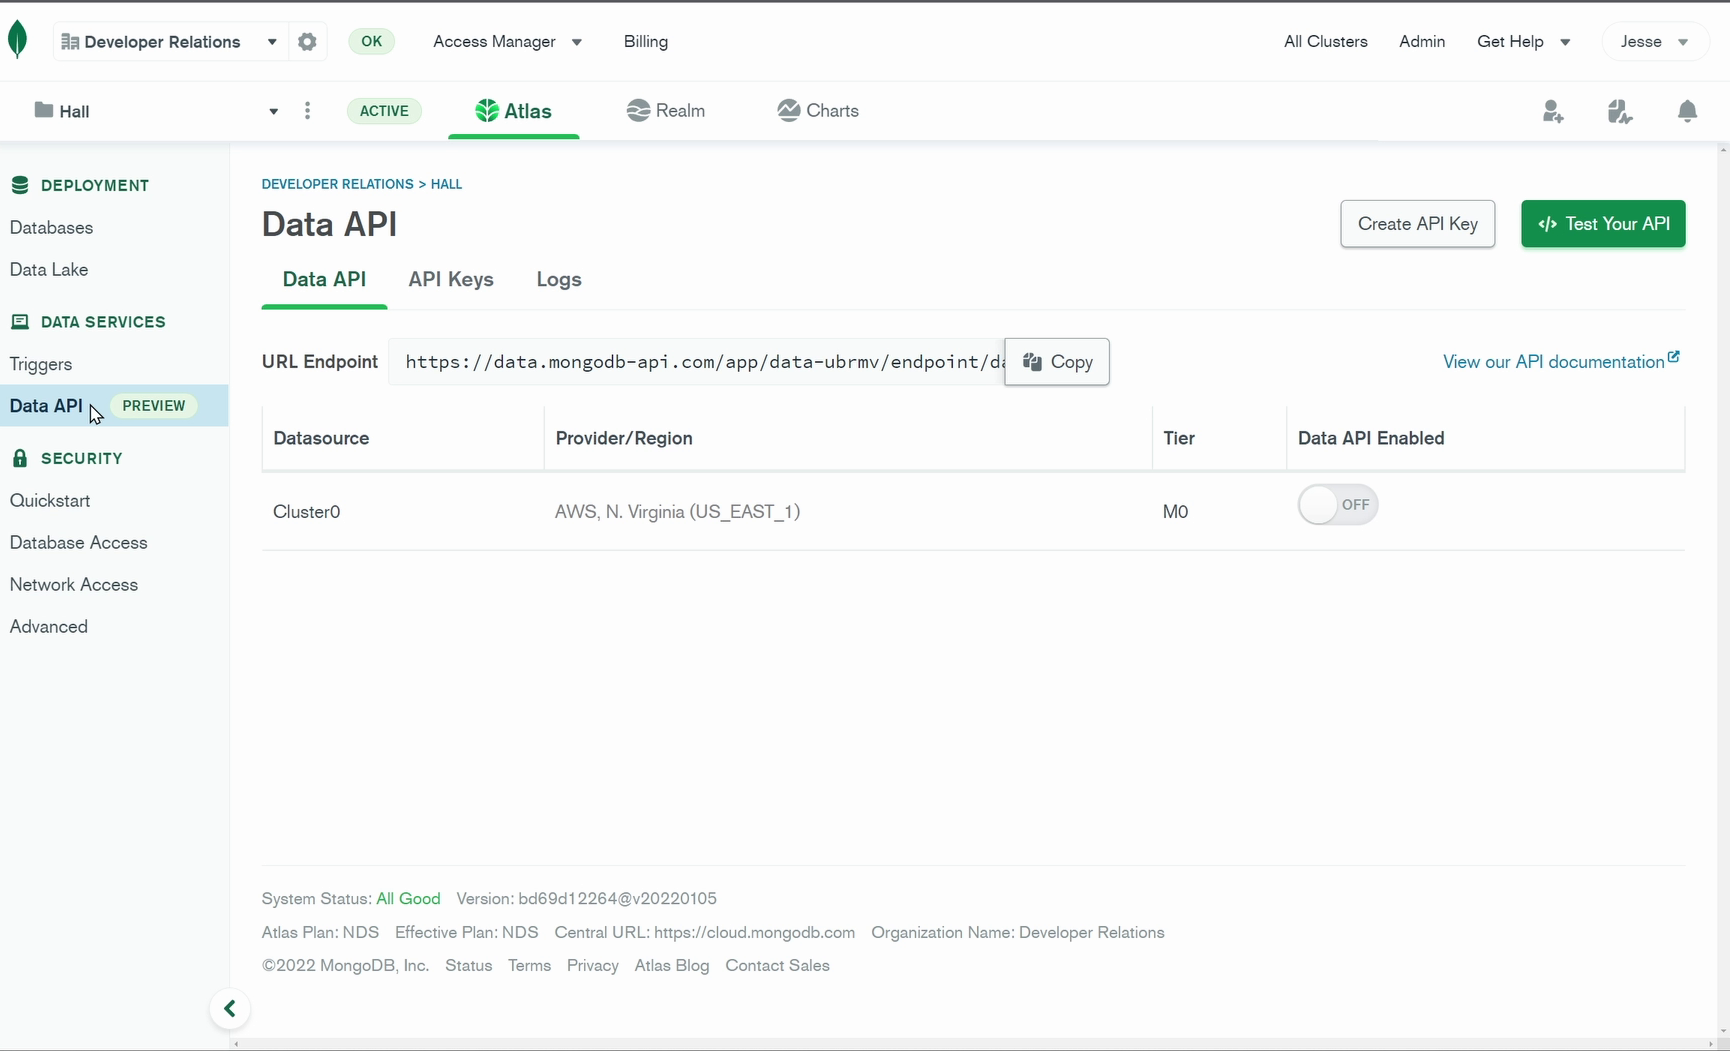Click the external link icon beside API documentation
Viewport: 1730px width, 1051px height.
1673,357
